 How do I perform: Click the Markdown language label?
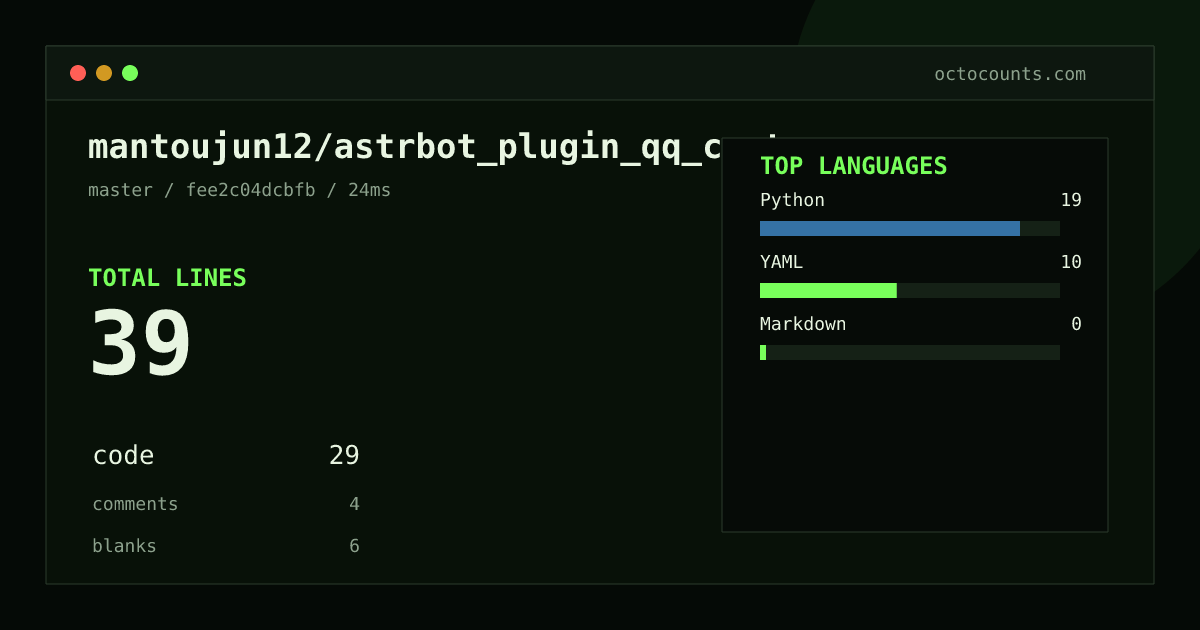click(x=803, y=324)
